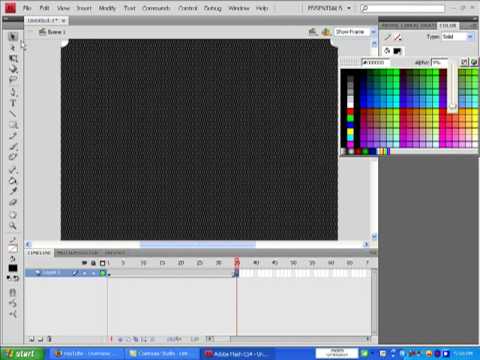
Task: Click the swap colors icon in tools panel
Action: coord(16,278)
